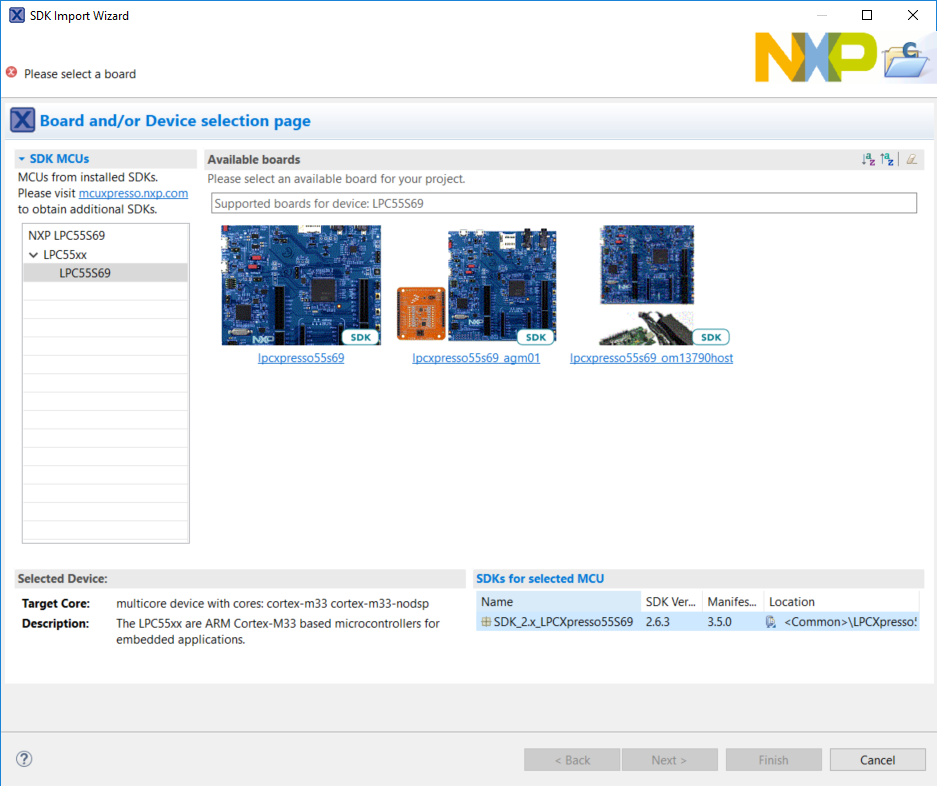Sort boards in descending alphabetical order

886,160
